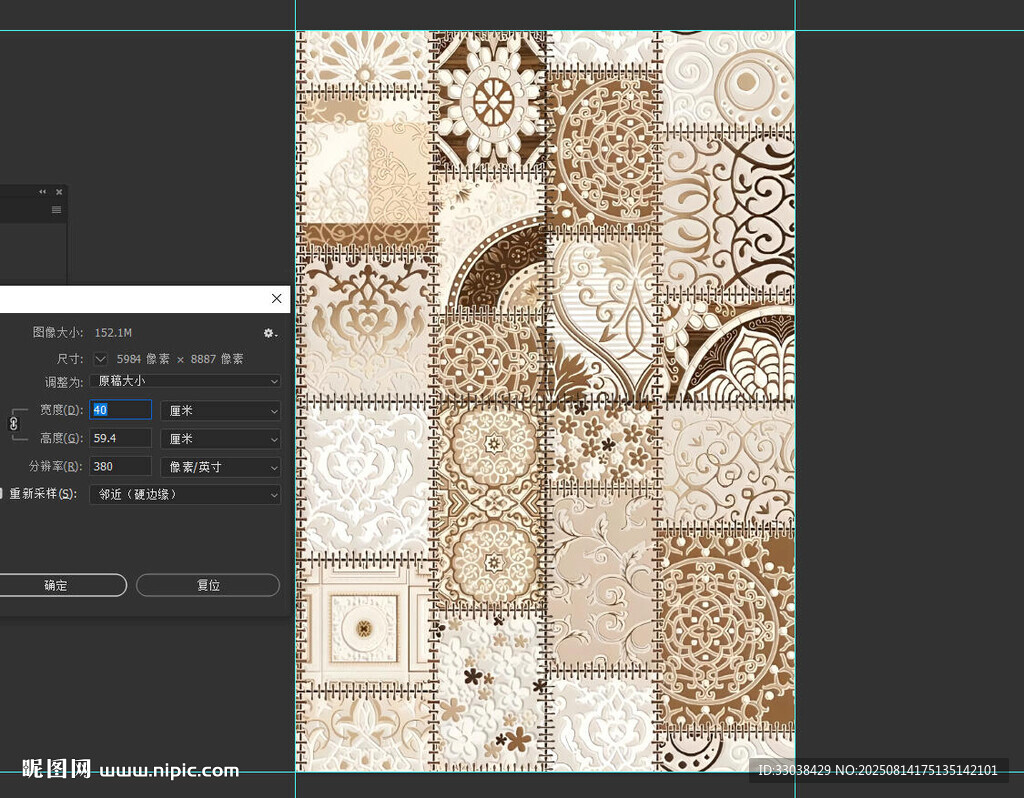Expand the 尺寸 dimensions unit chevron
The width and height of the screenshot is (1024, 798).
coord(100,359)
